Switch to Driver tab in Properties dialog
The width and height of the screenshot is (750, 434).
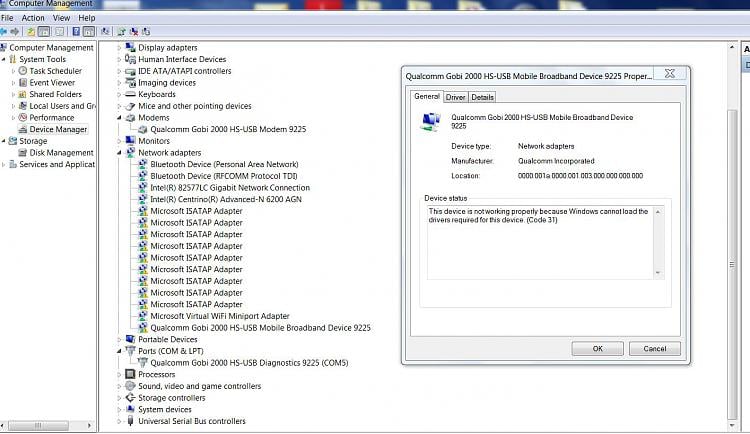455,97
